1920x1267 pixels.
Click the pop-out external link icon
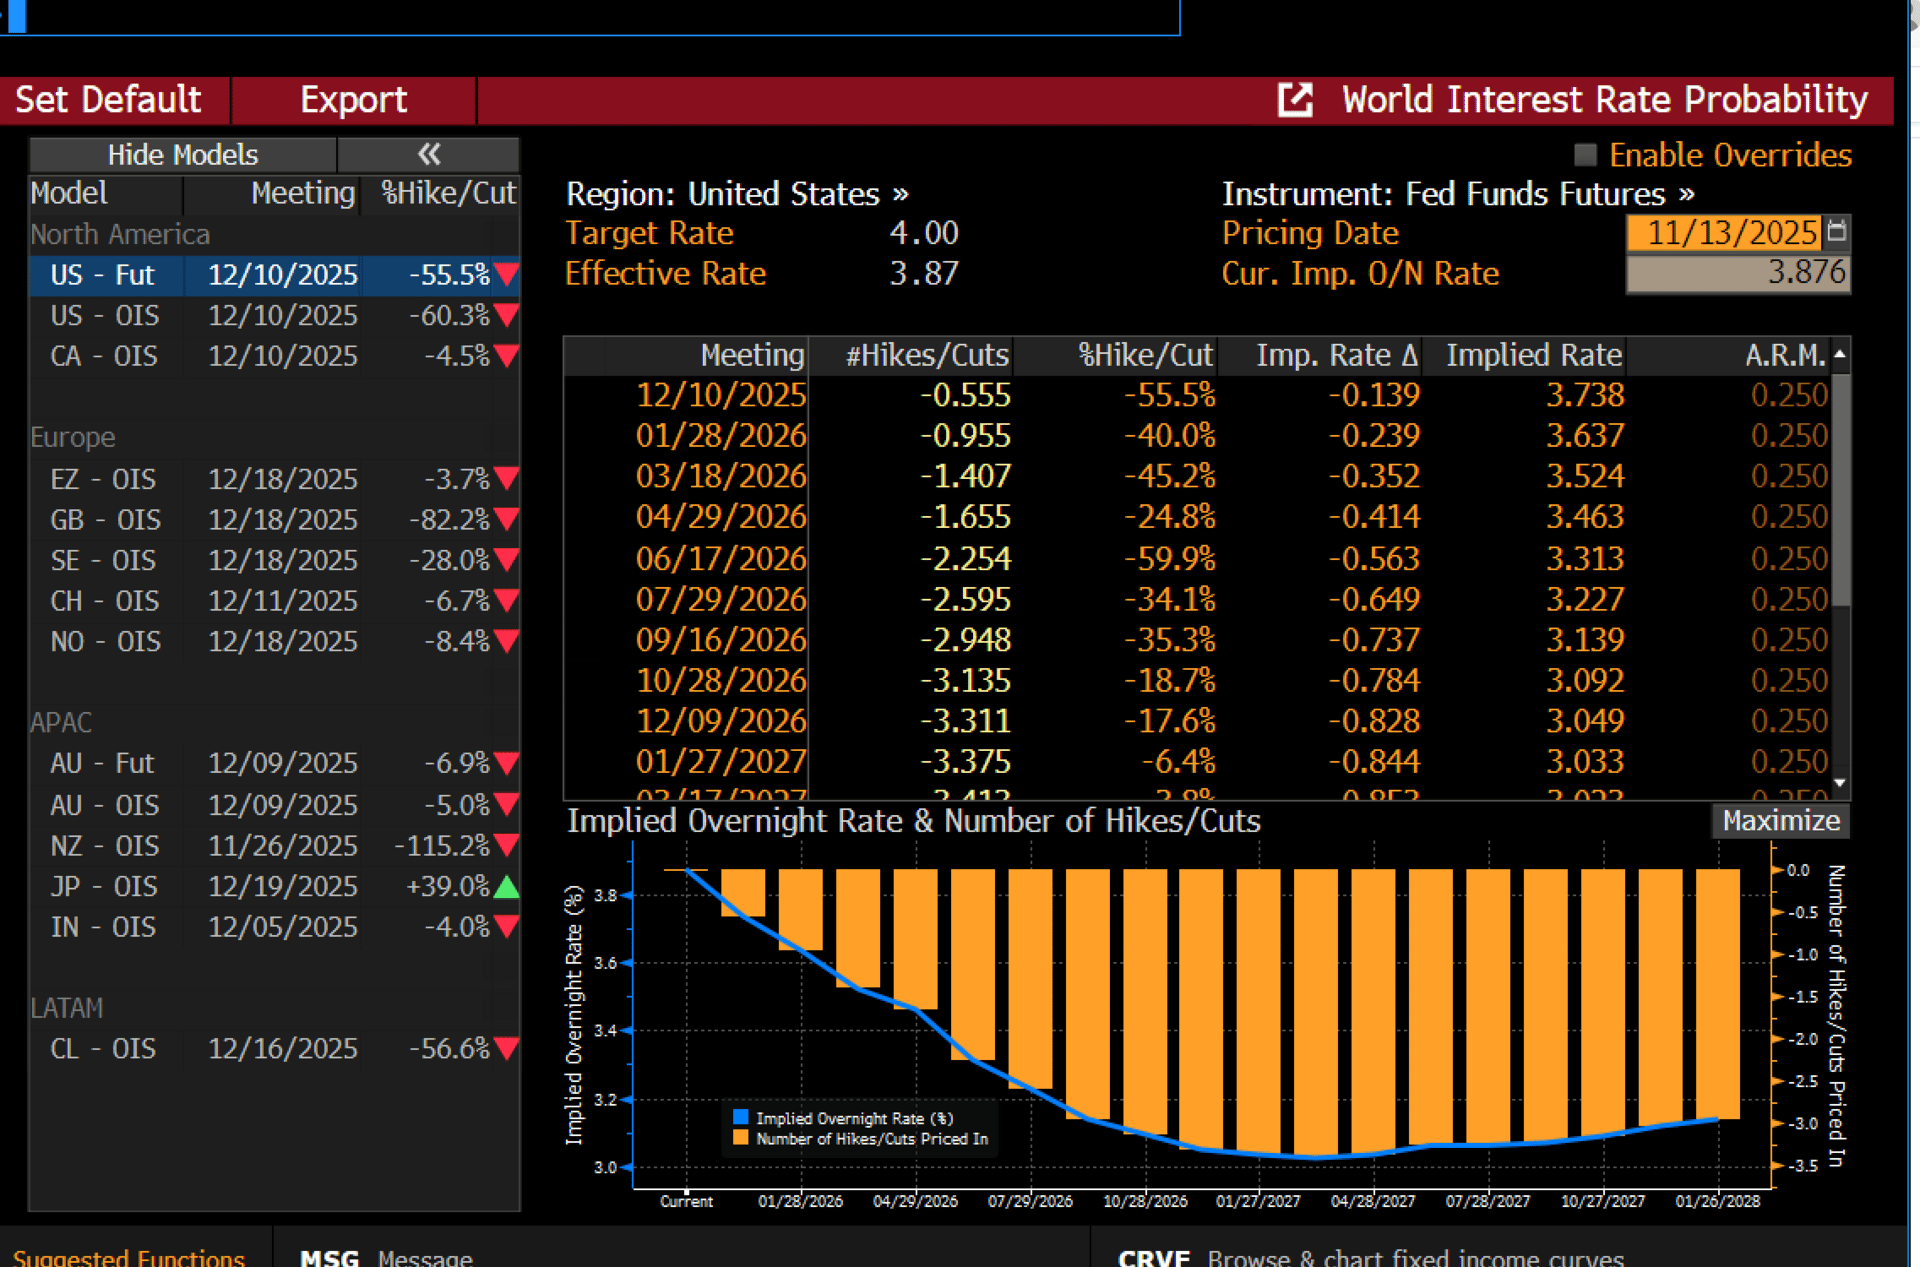pos(1295,100)
